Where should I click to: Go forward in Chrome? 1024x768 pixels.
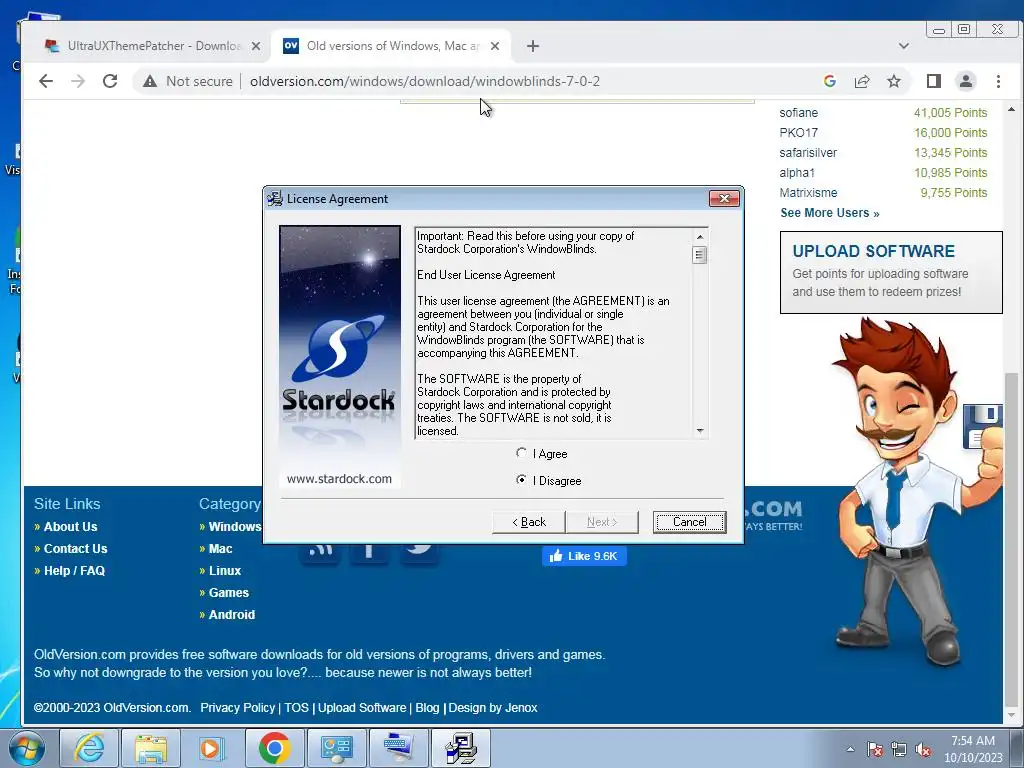coord(78,81)
